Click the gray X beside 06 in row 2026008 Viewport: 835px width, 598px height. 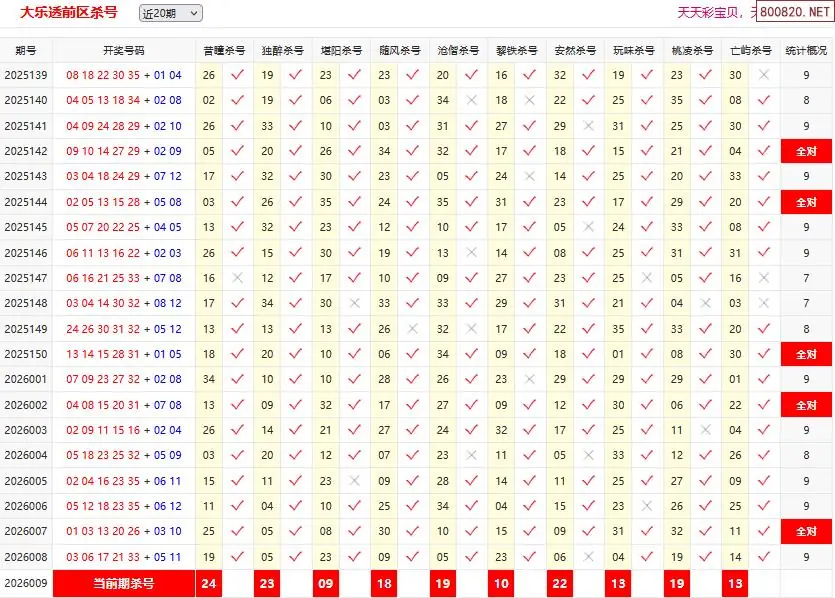point(589,557)
